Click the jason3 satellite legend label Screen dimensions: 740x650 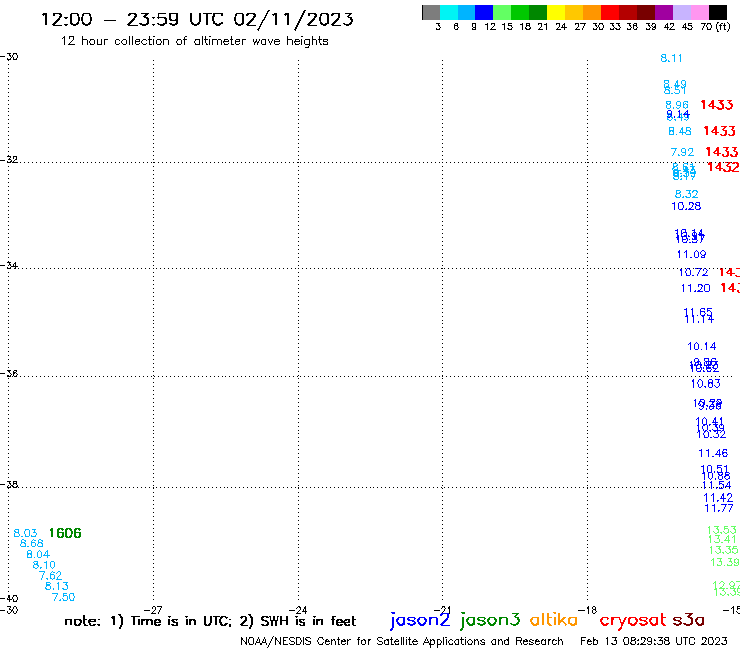tap(490, 620)
